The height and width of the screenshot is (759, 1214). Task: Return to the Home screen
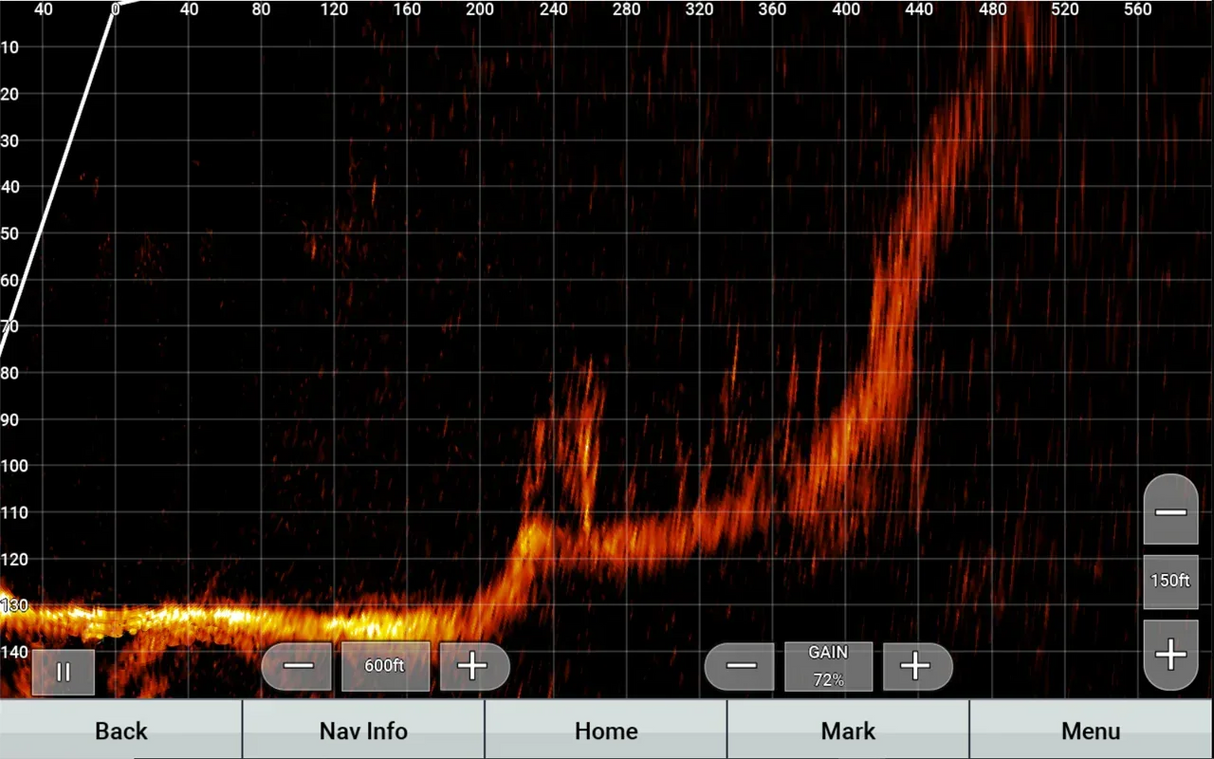coord(606,731)
